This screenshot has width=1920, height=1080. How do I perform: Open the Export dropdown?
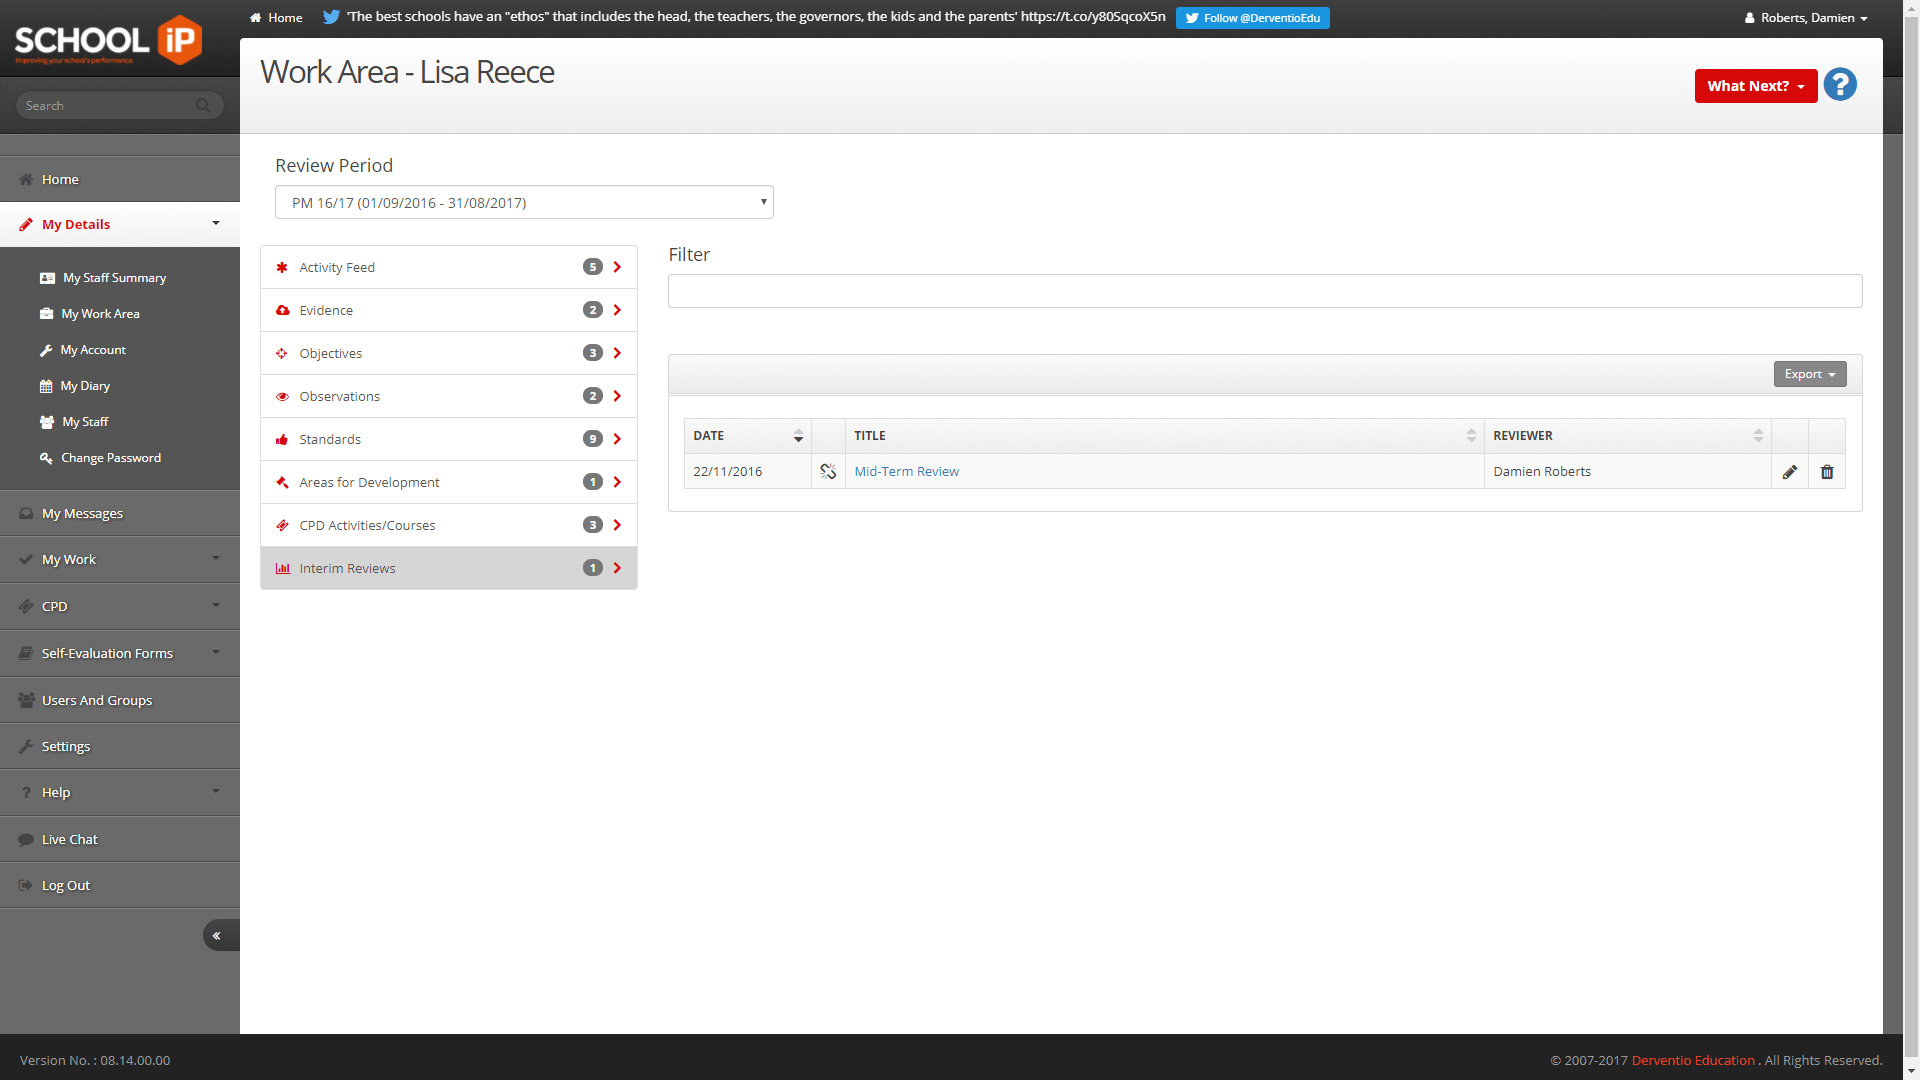[x=1810, y=374]
